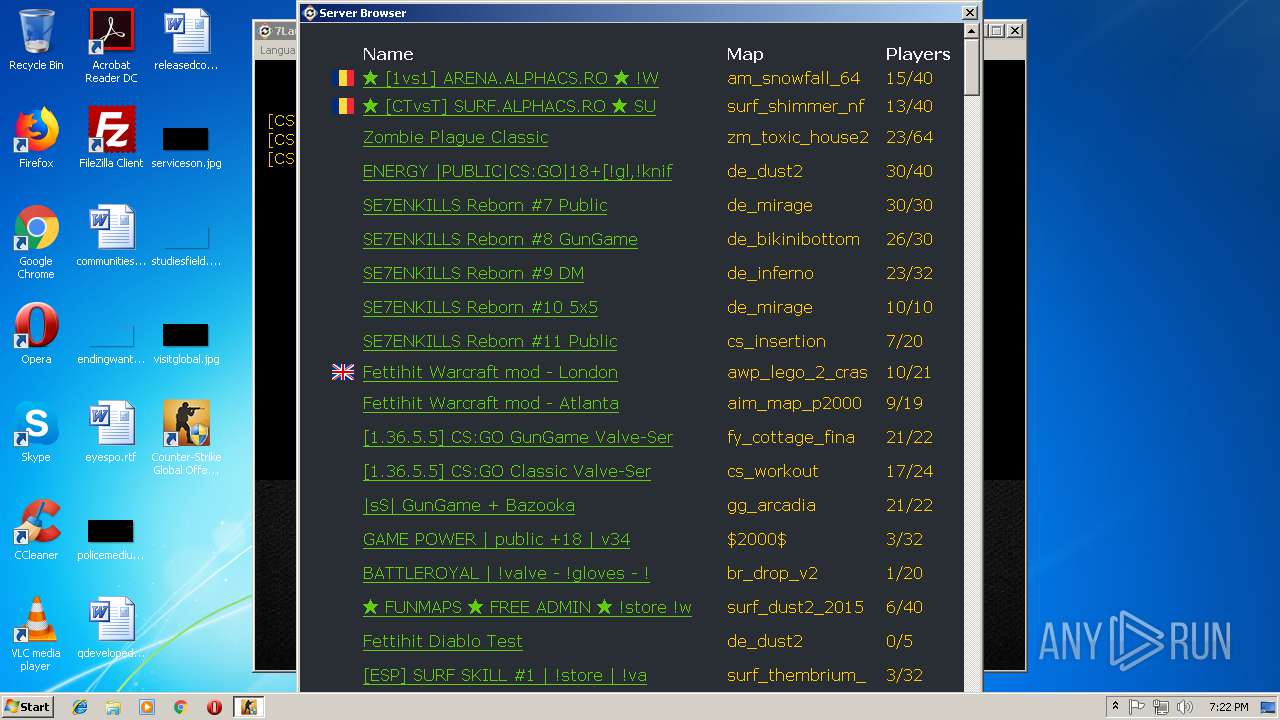Image resolution: width=1280 pixels, height=720 pixels.
Task: Click the network tray icon
Action: pyautogui.click(x=1161, y=707)
